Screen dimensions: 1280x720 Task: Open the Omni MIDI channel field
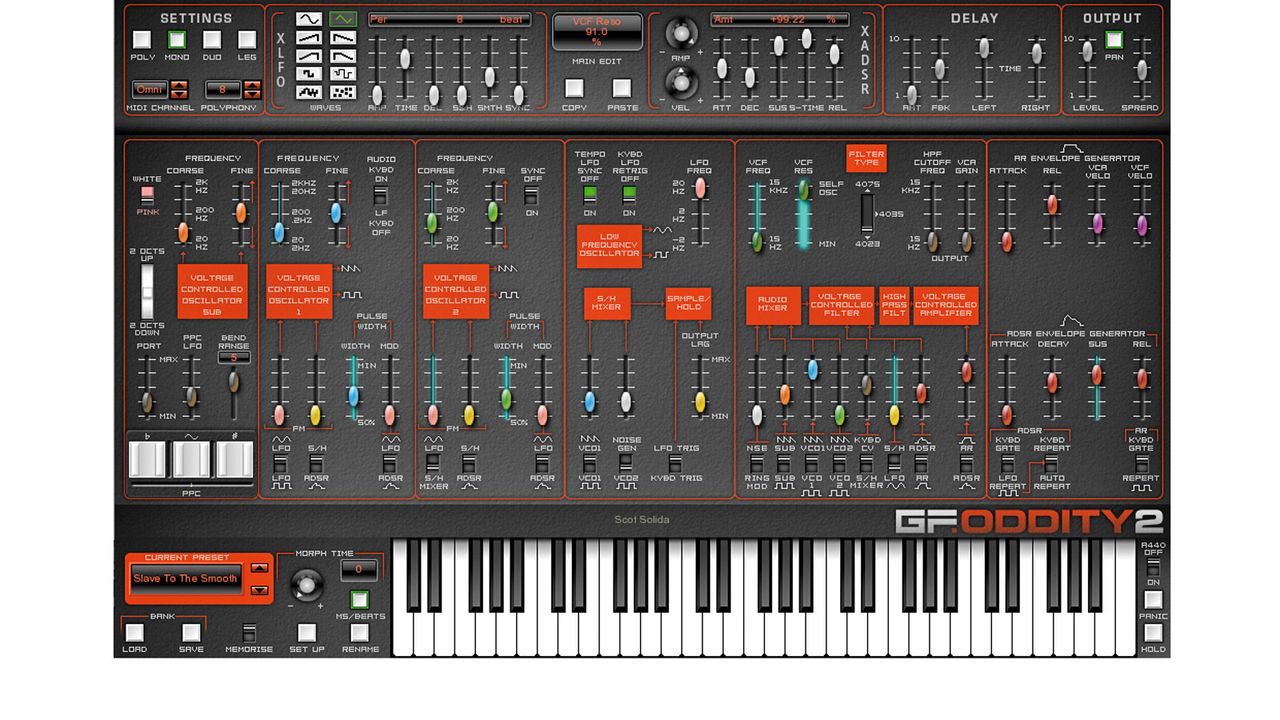pyautogui.click(x=150, y=90)
